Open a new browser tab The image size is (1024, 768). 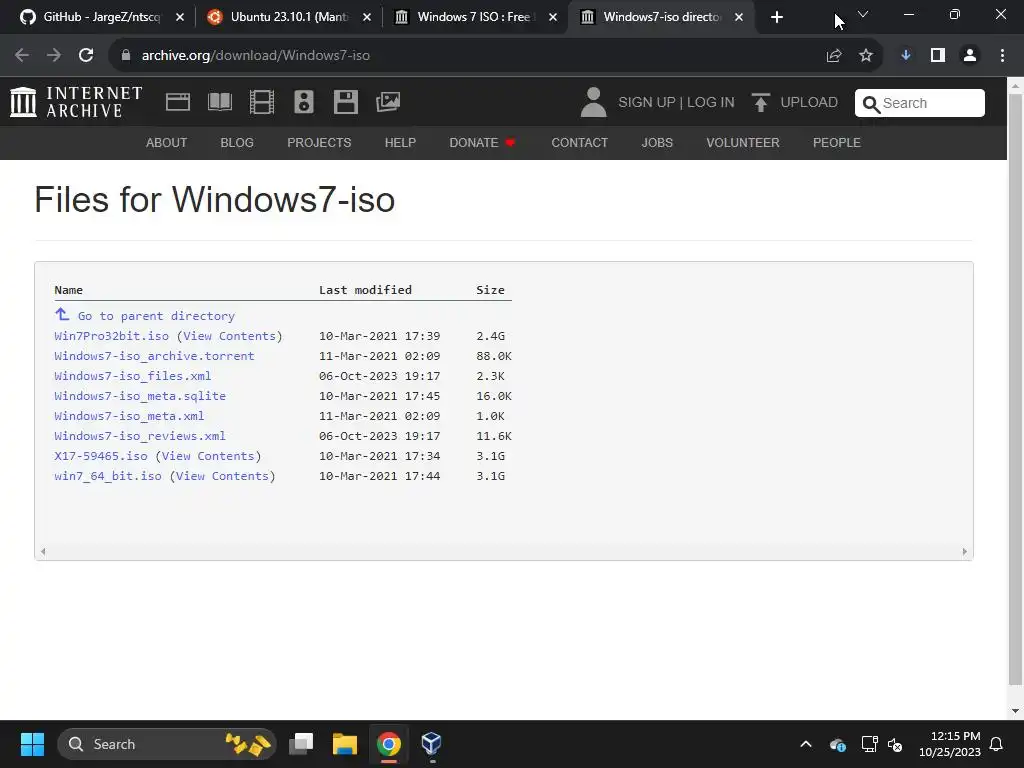pyautogui.click(x=776, y=17)
